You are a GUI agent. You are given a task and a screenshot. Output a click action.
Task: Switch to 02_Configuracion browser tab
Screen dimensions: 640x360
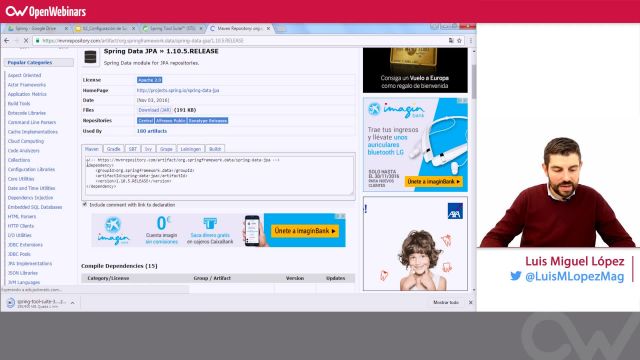(x=104, y=29)
